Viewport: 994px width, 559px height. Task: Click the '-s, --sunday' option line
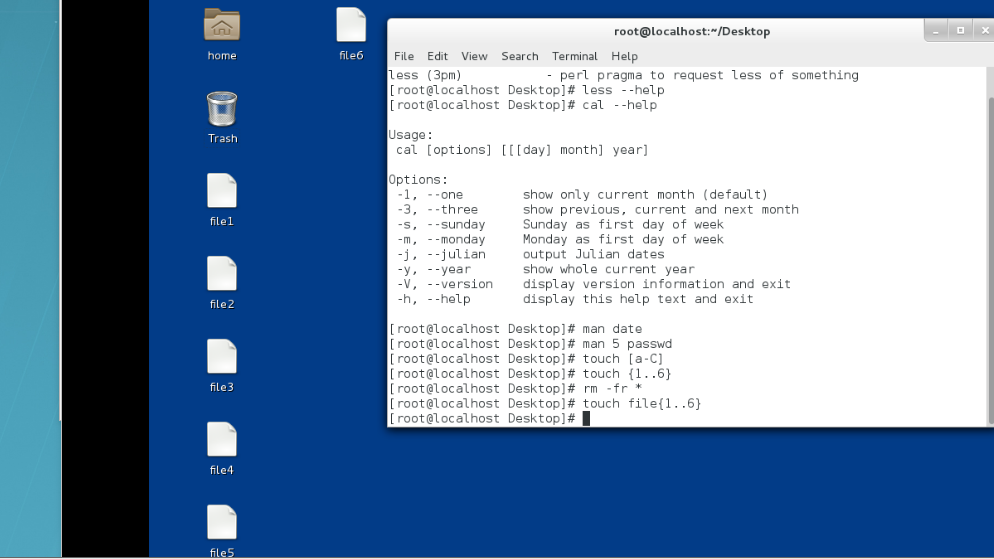click(x=560, y=224)
